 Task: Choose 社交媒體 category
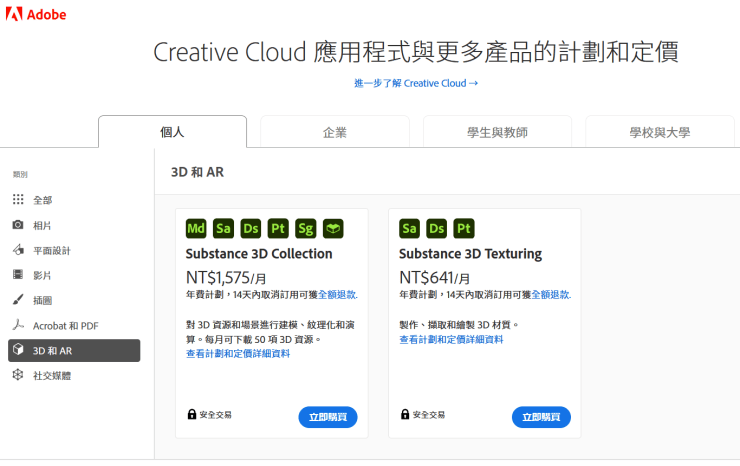(x=74, y=375)
